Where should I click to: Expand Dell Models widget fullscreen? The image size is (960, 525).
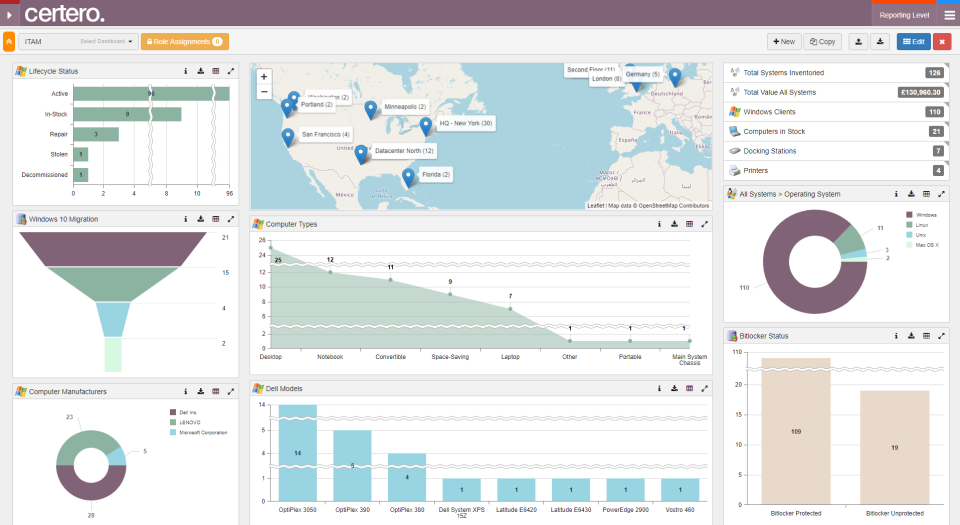pos(705,389)
